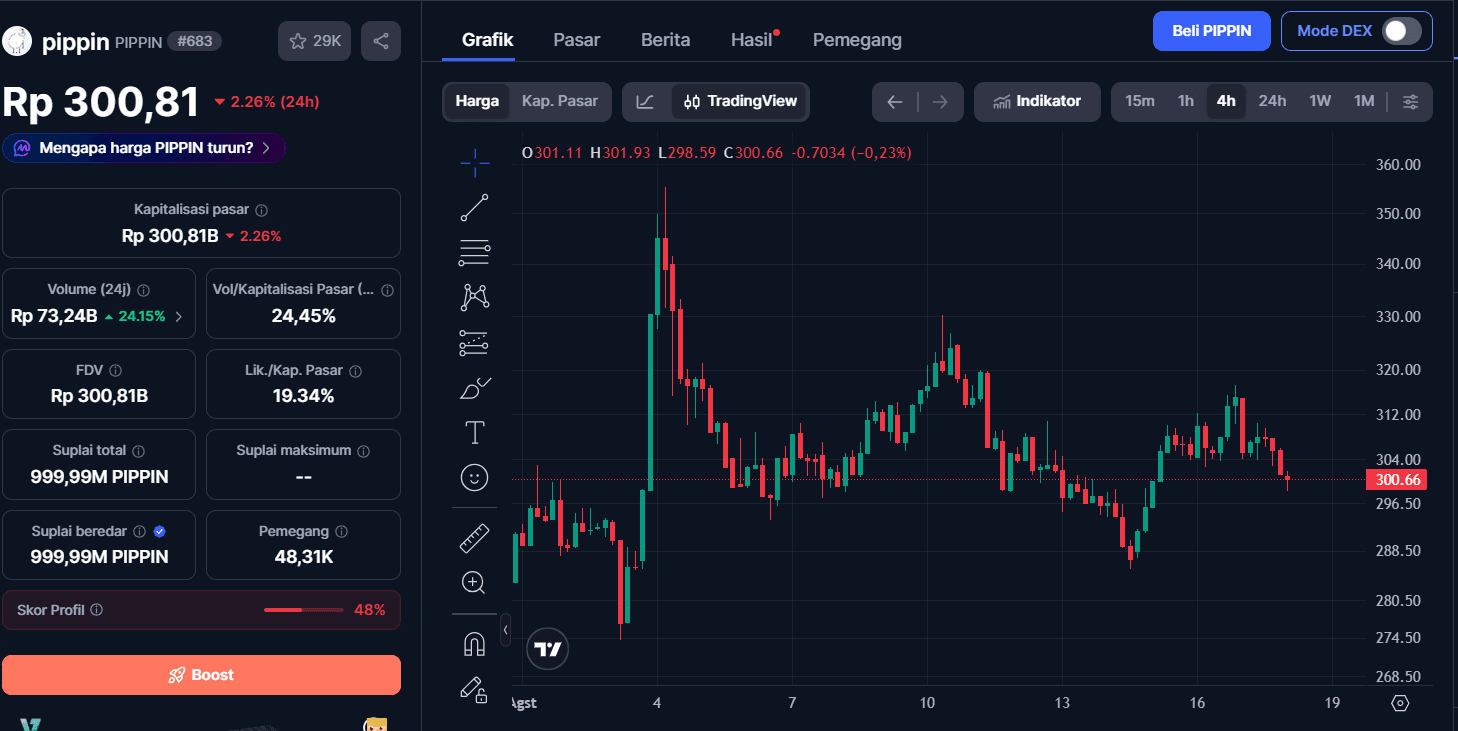This screenshot has height=731, width=1458.
Task: Open the Pasar tab
Action: click(577, 40)
